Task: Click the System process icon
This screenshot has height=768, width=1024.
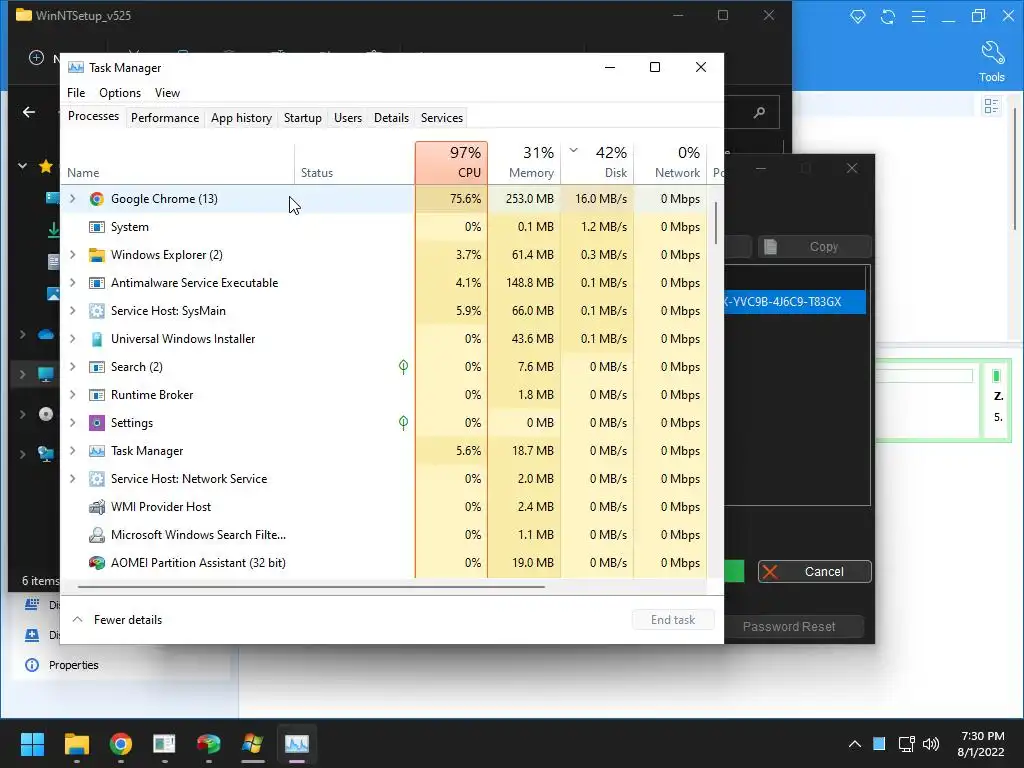Action: [x=97, y=227]
